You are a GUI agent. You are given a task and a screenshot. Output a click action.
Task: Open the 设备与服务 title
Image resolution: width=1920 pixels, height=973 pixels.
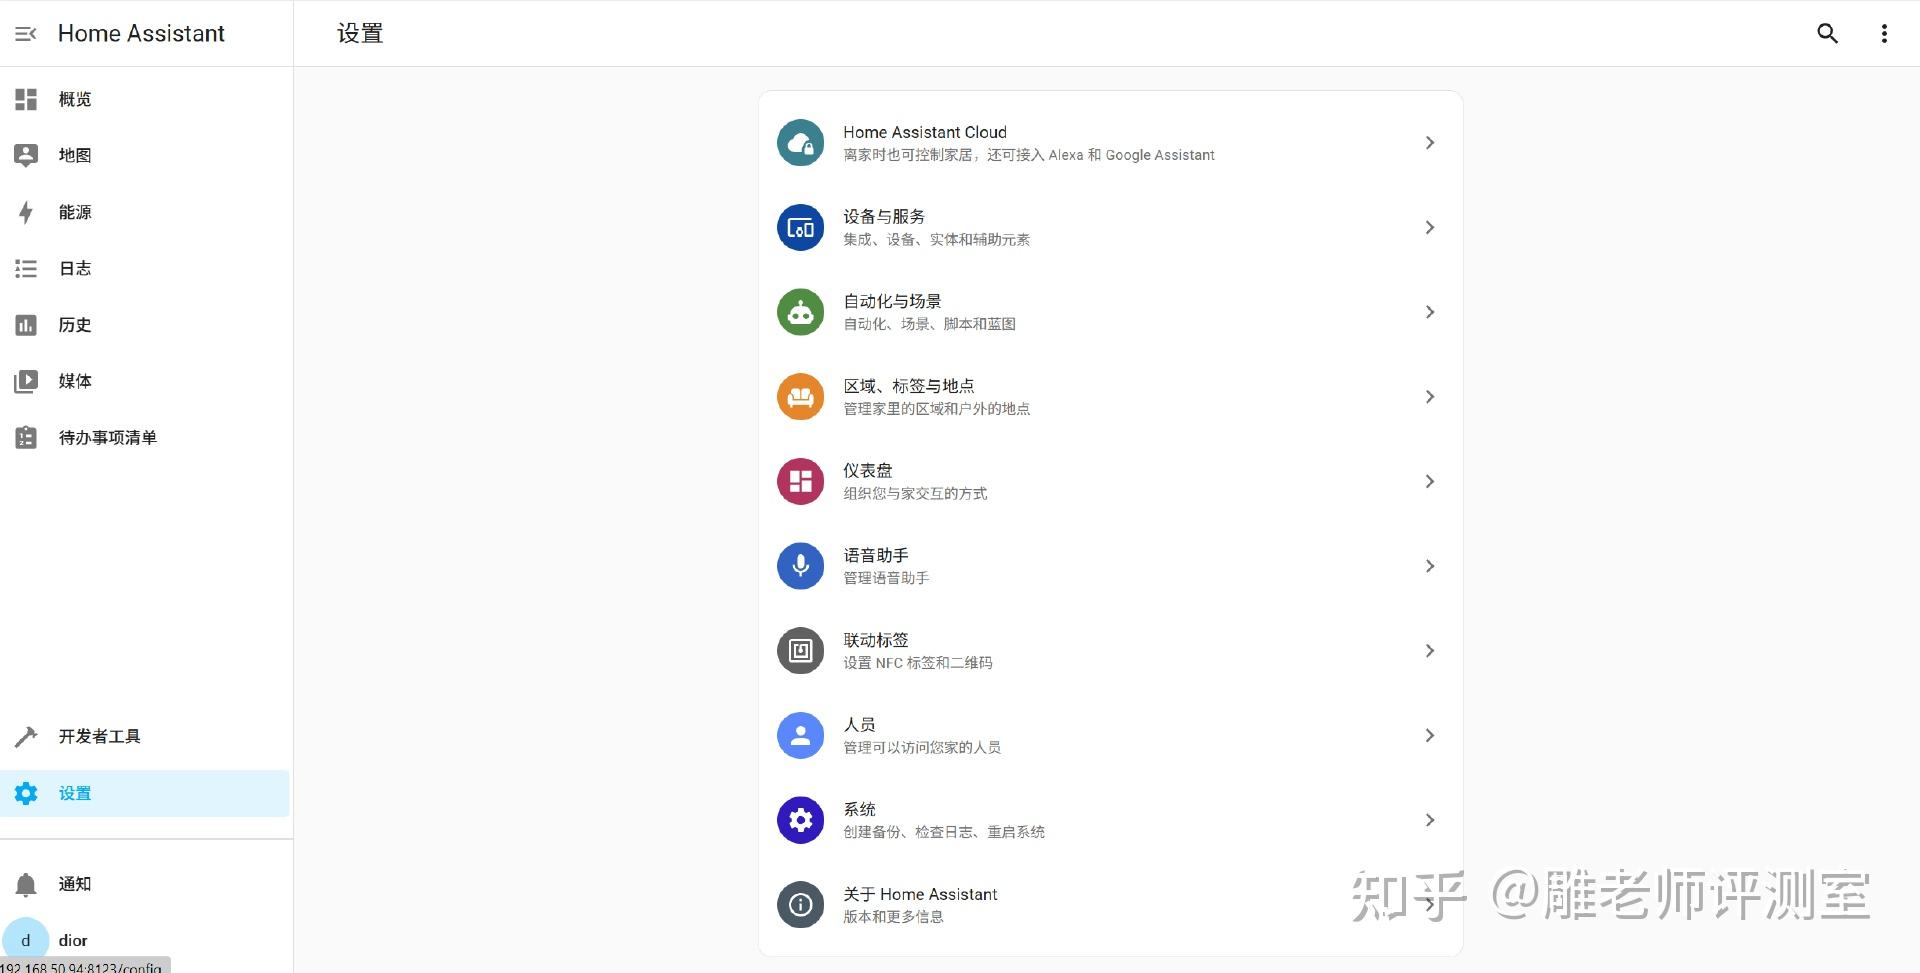tap(884, 217)
